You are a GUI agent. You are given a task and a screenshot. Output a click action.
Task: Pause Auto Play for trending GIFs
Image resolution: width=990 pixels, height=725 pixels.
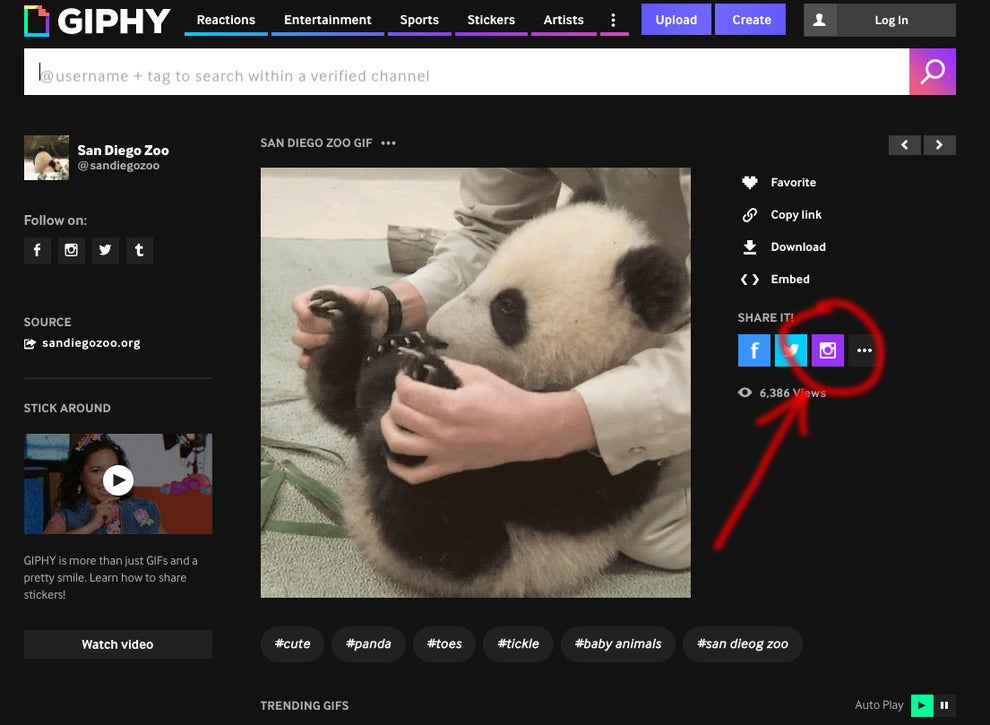[944, 705]
